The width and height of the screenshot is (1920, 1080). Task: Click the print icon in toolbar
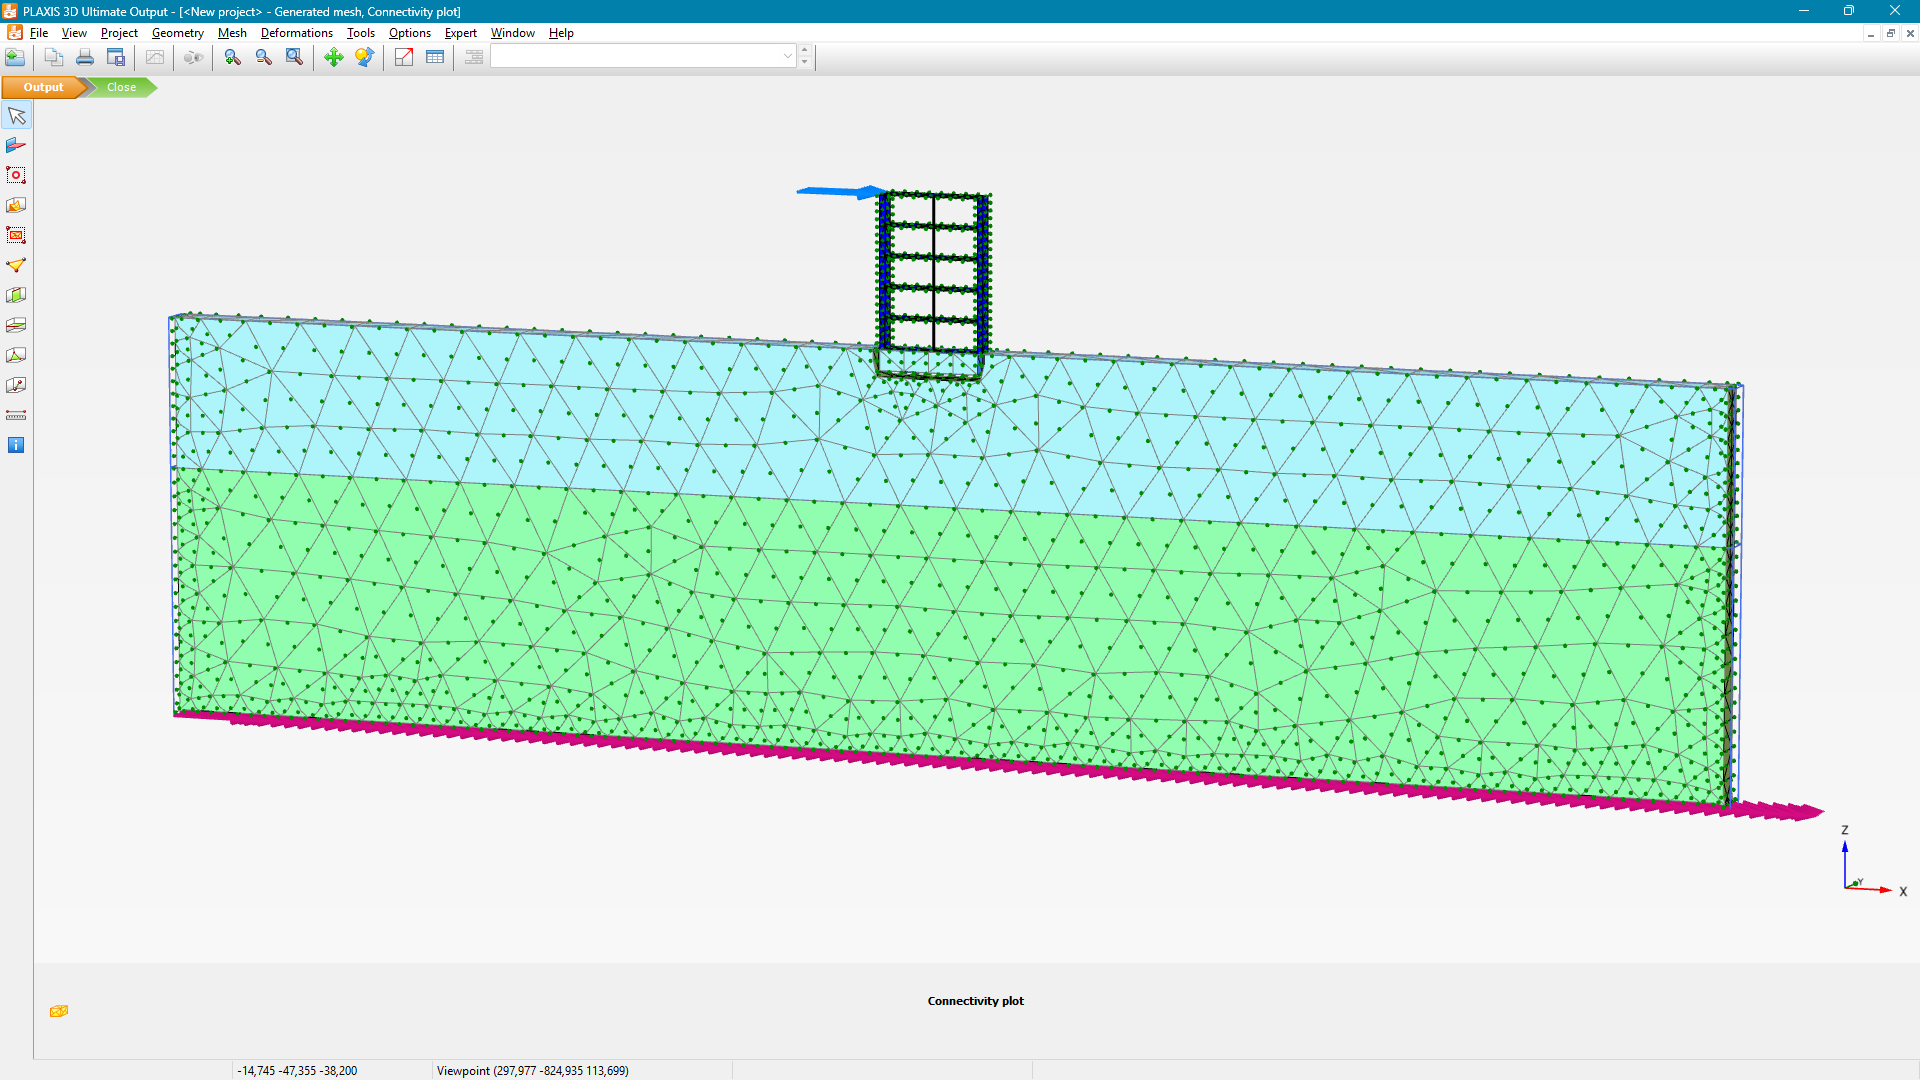click(85, 57)
